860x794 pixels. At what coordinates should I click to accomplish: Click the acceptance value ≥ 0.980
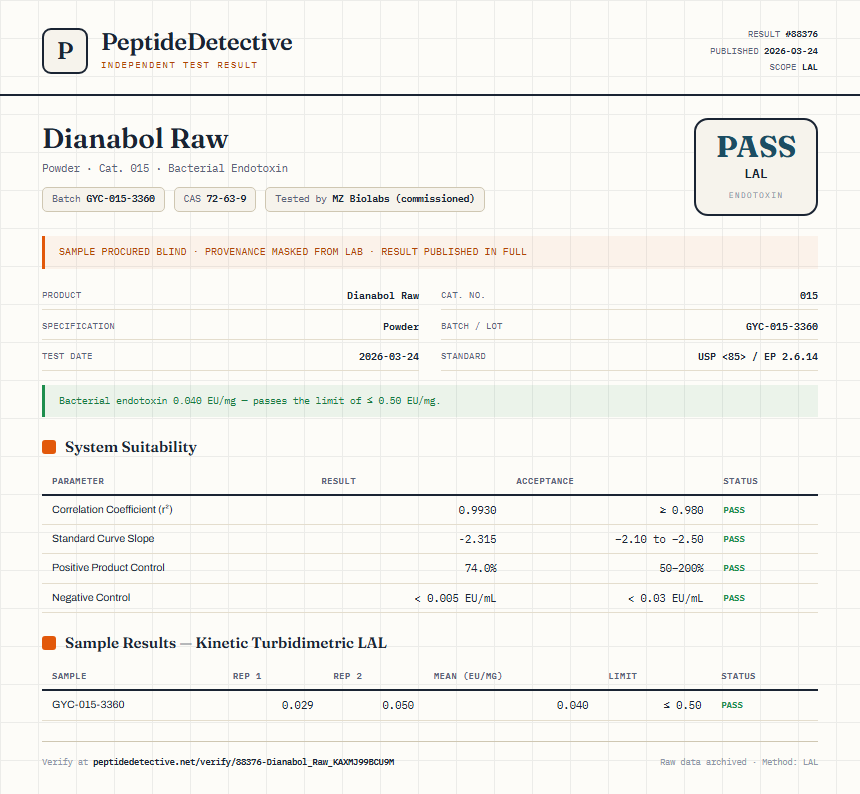[x=681, y=510]
